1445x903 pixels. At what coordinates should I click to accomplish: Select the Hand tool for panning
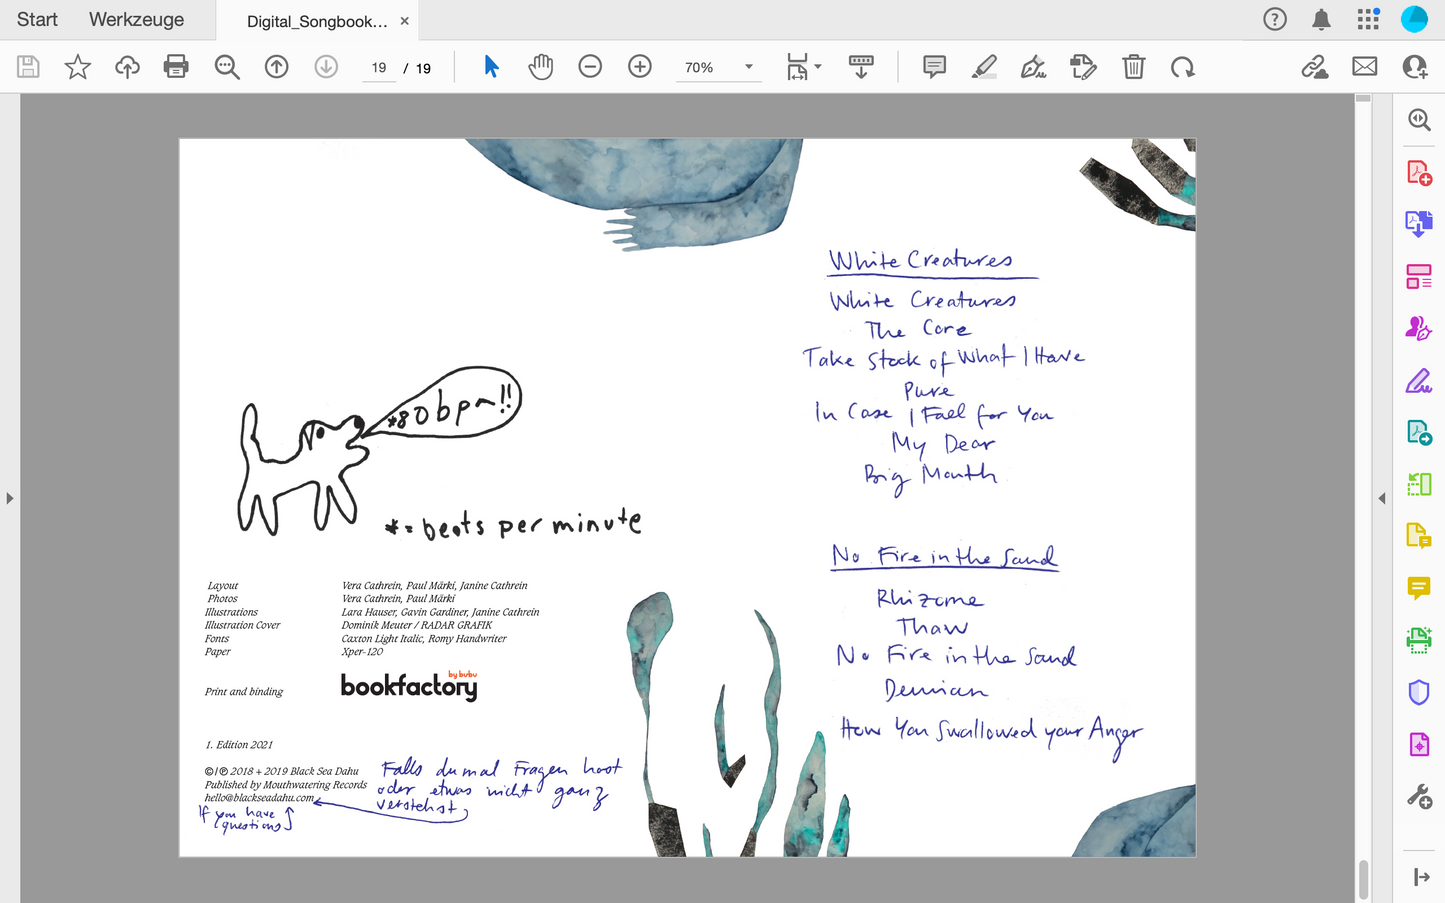541,67
